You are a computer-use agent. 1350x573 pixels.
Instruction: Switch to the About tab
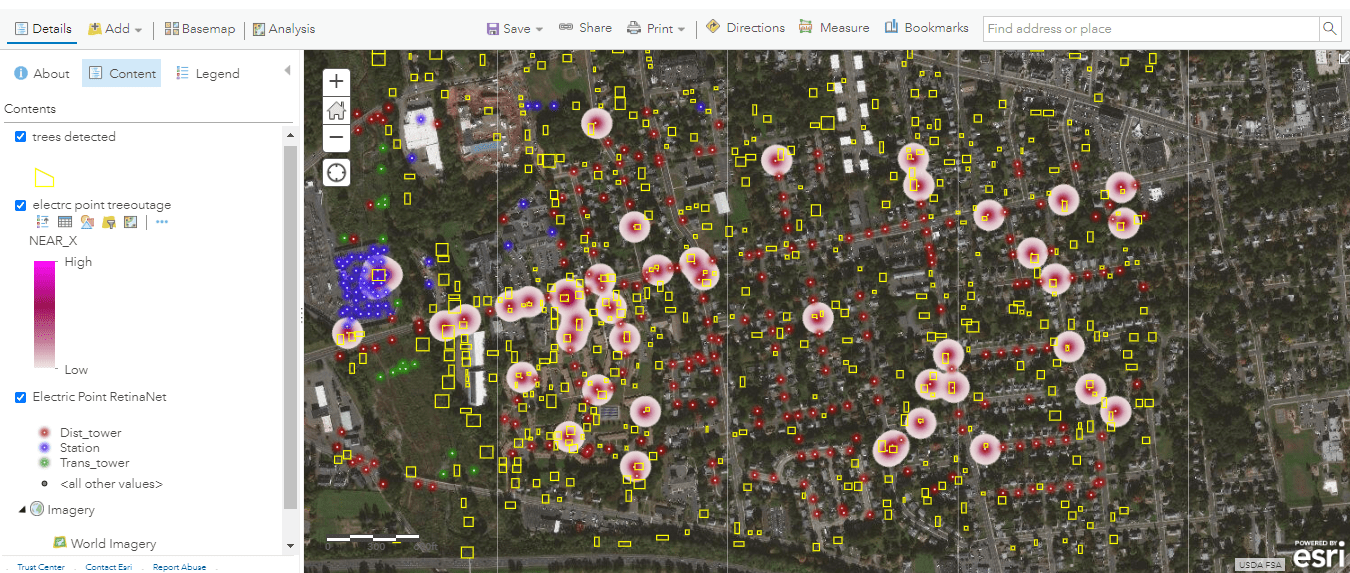(41, 73)
